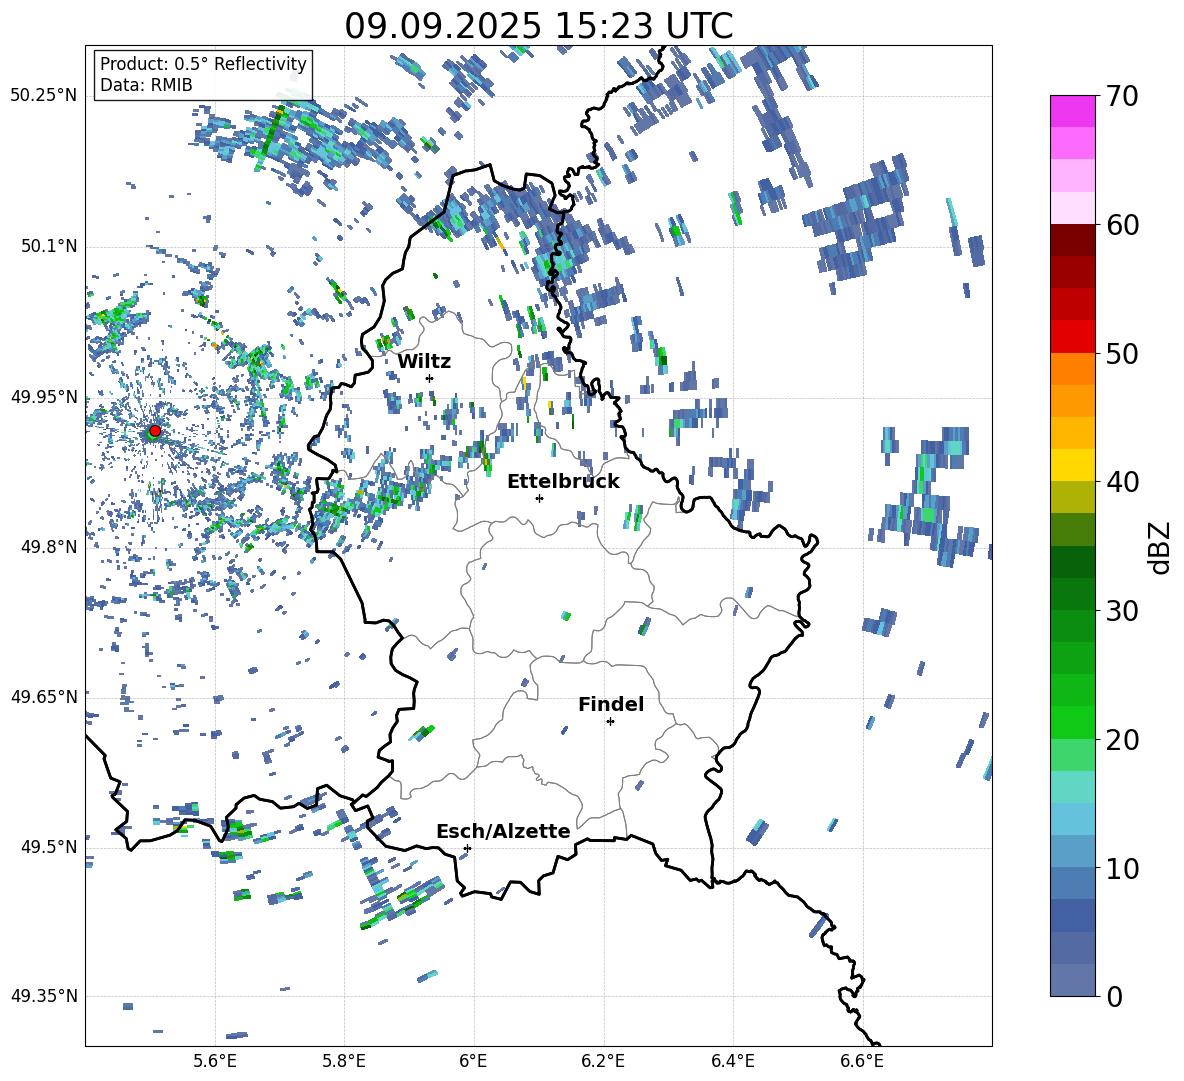Click the 50.1°N latitude label

49,246
